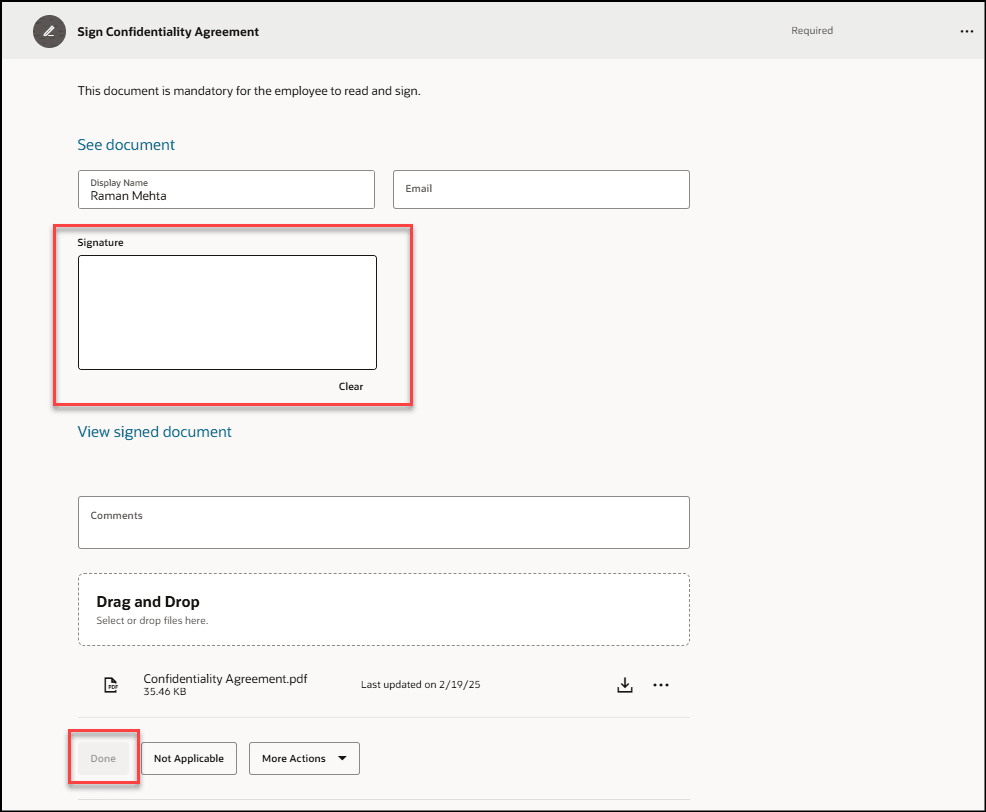Click the Required status label
Screen dimensions: 986x812
[x=812, y=30]
